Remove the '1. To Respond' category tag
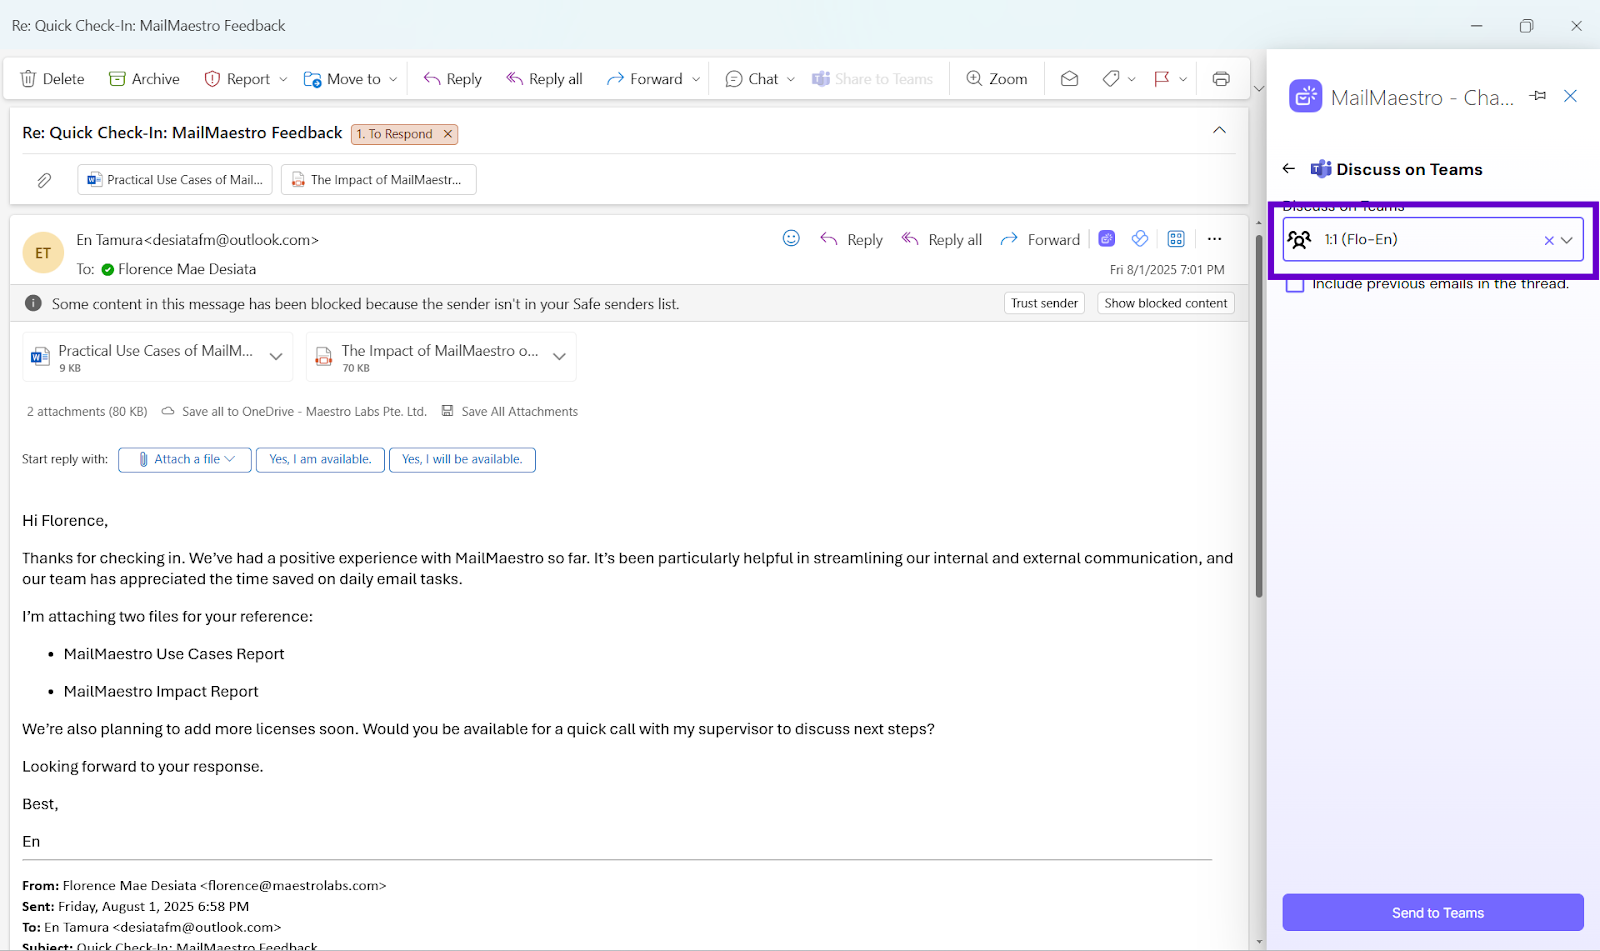 click(448, 134)
